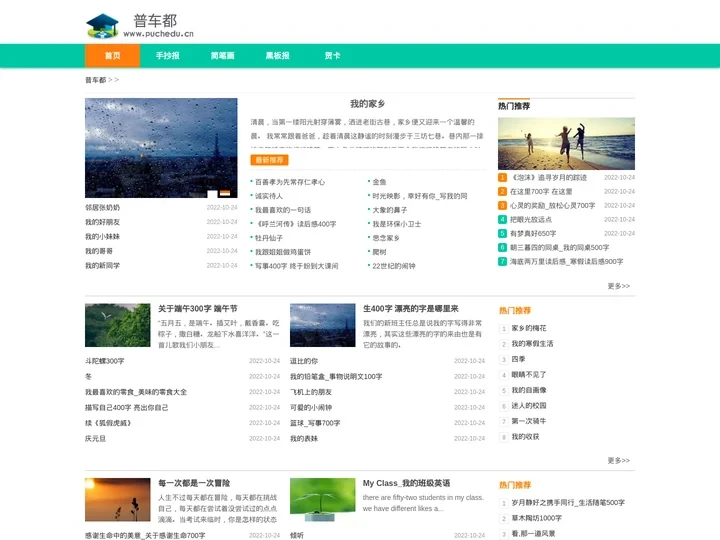Screen dimensions: 720x540
Task: Open the 手抄报 navigation tab
Action: [x=168, y=56]
